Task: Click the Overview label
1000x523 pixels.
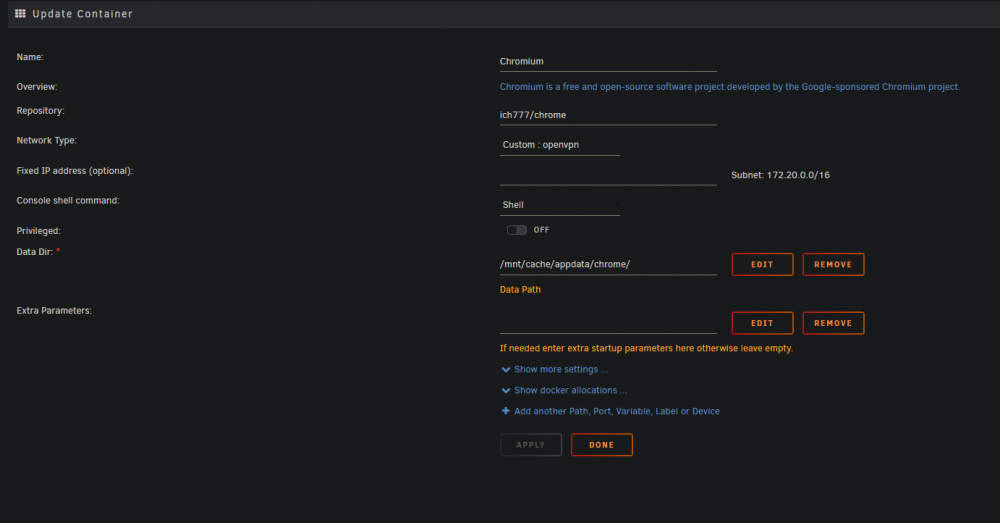Action: pyautogui.click(x=37, y=87)
